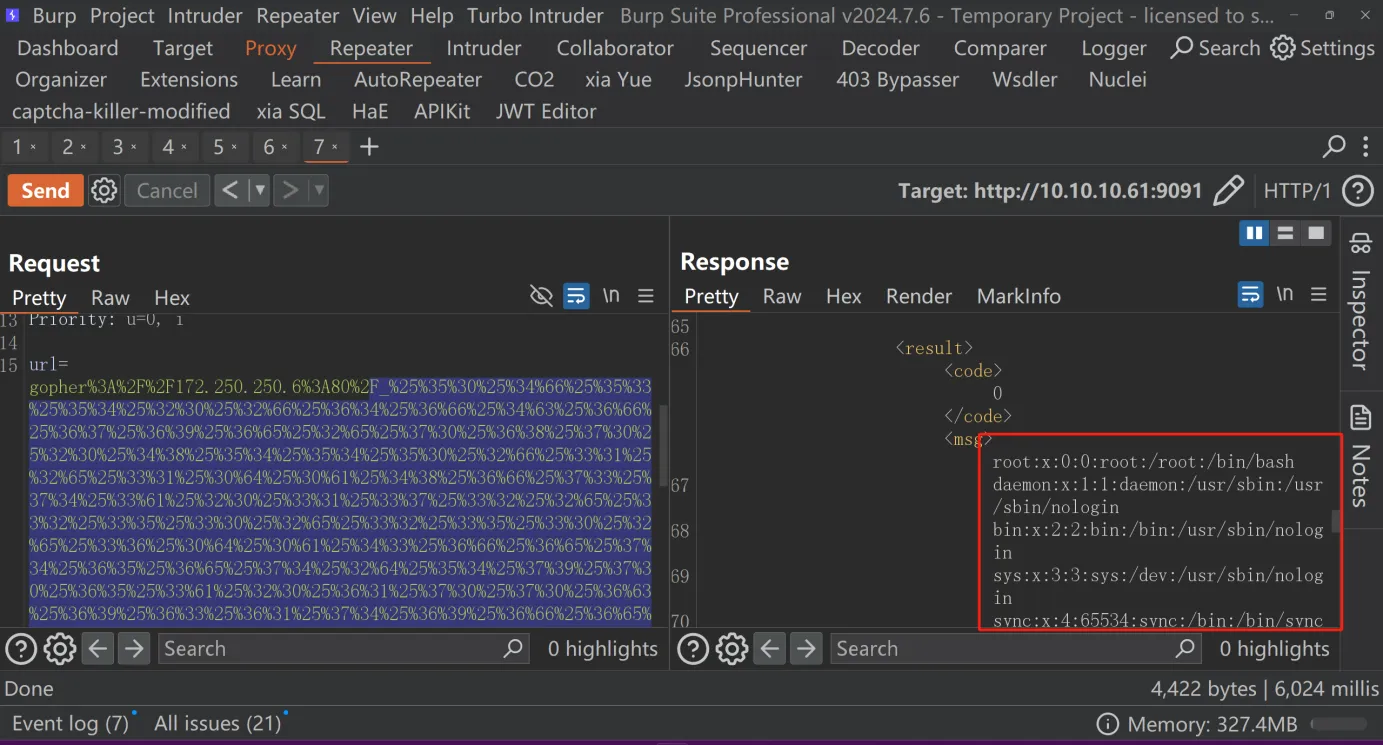1383x745 pixels.
Task: Open Search from top toolbar
Action: tap(1215, 48)
